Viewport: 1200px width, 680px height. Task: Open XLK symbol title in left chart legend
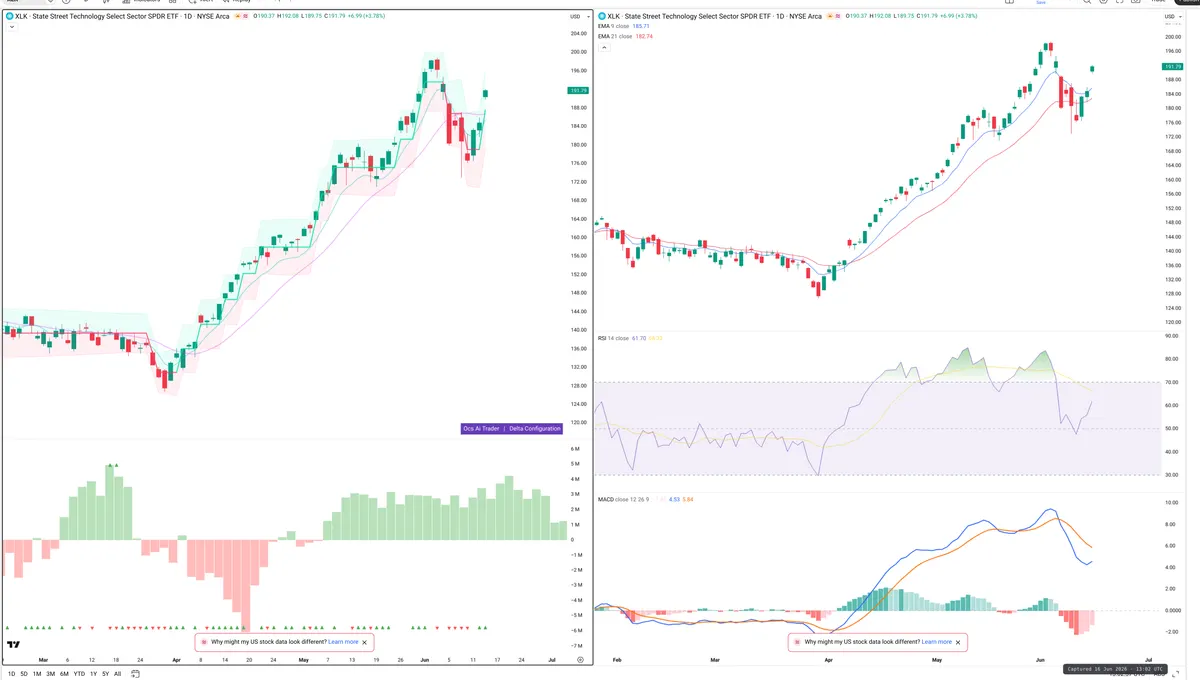point(123,17)
